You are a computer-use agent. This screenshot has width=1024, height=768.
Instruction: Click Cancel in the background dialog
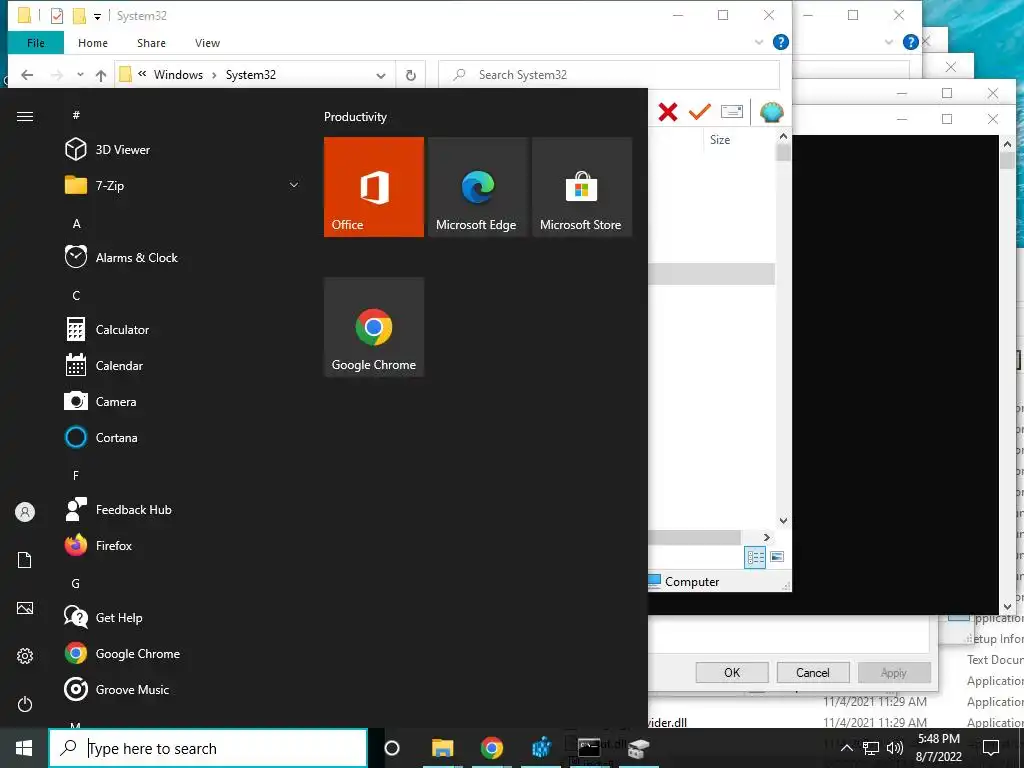click(813, 673)
